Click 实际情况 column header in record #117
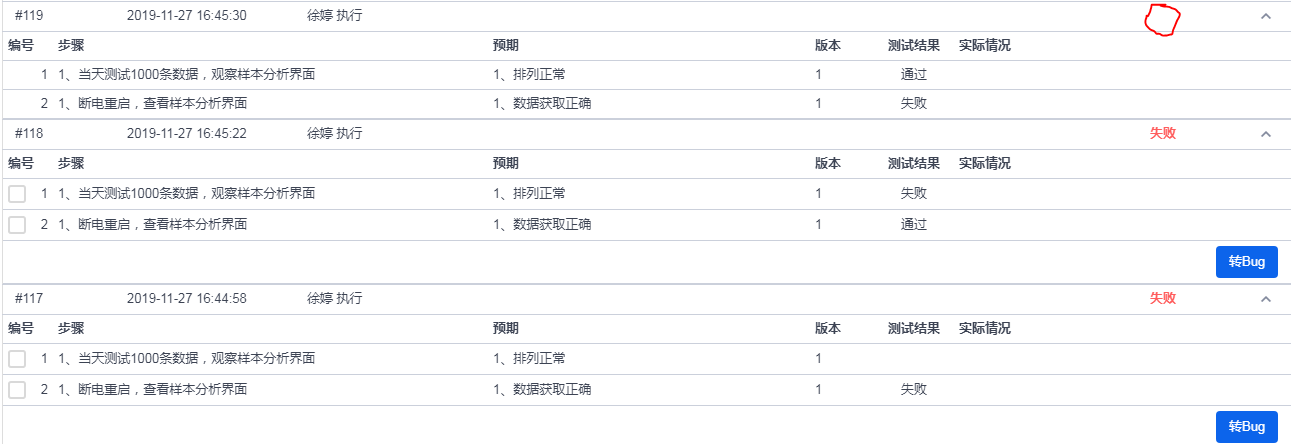Screen dimensions: 1291x444 [x=984, y=328]
